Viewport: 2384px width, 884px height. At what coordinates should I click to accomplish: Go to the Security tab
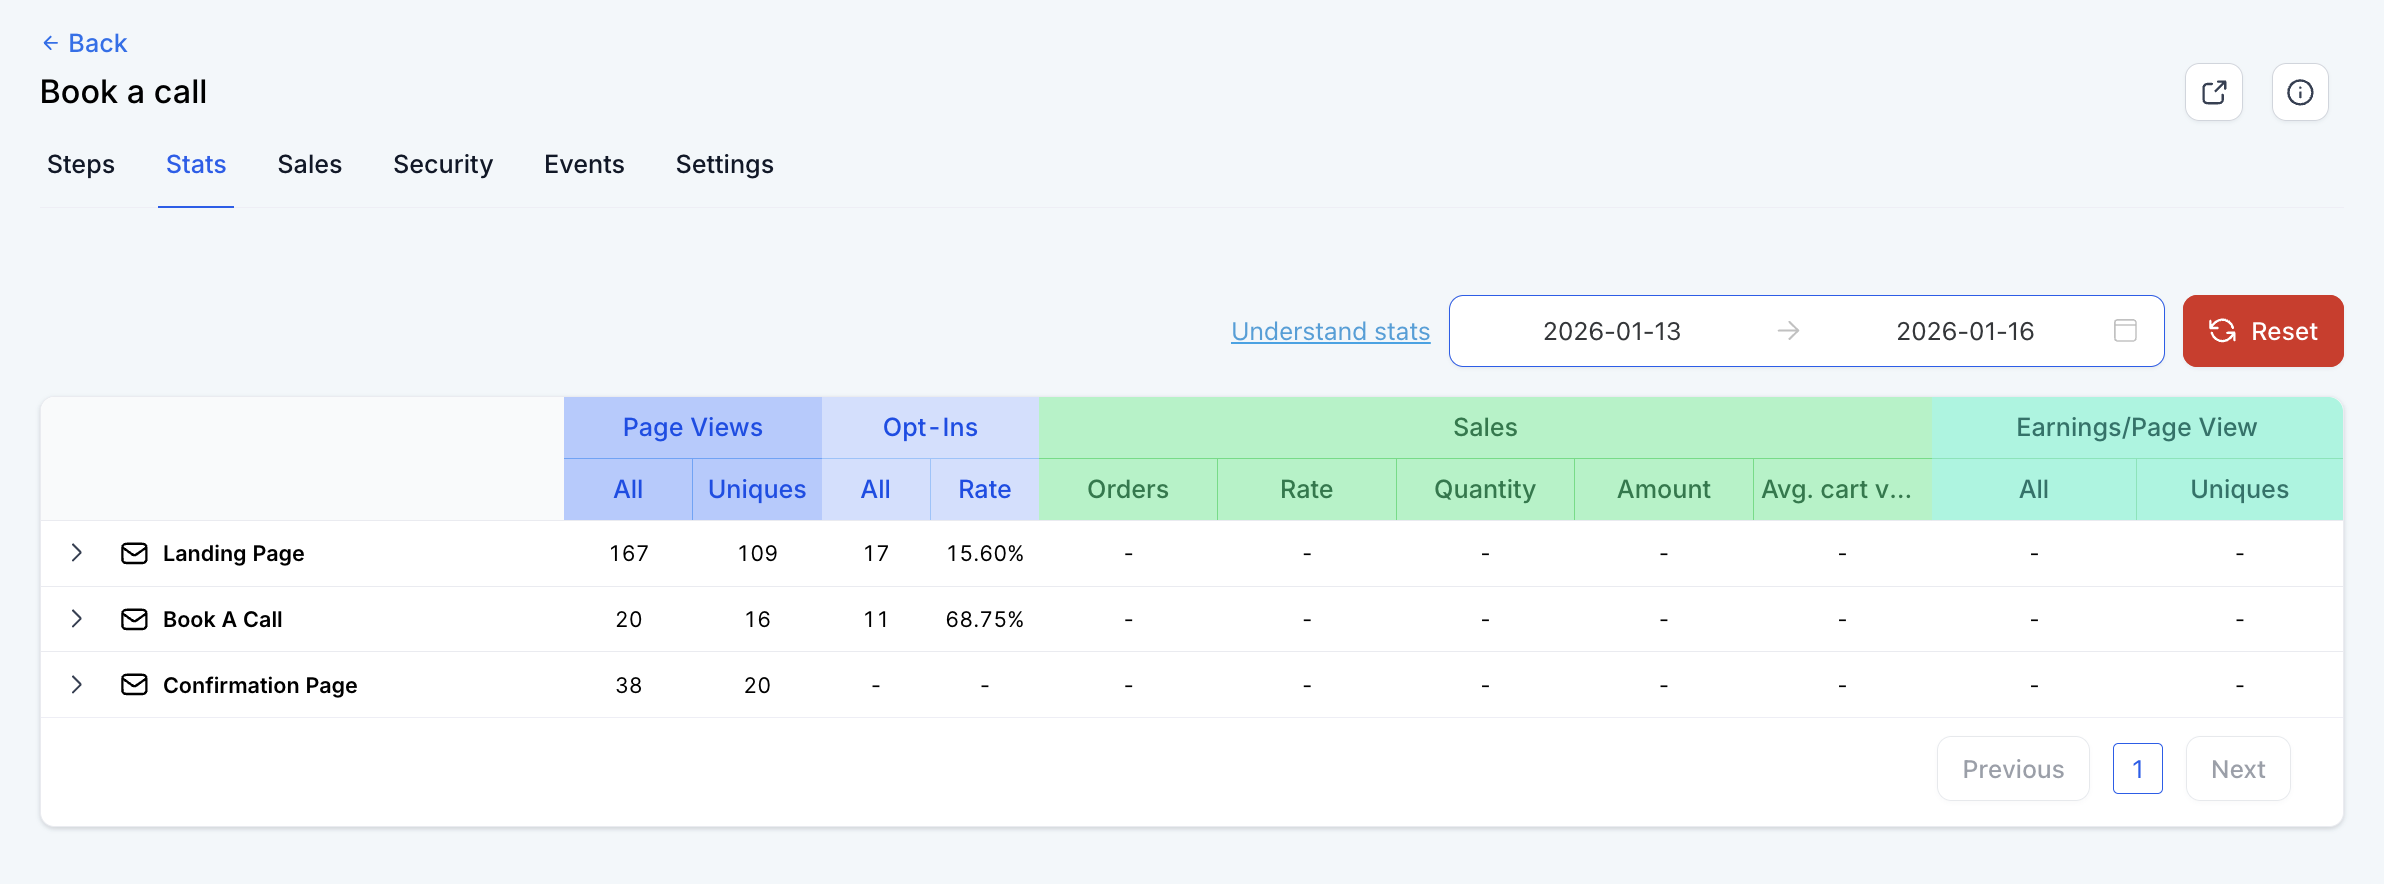tap(443, 165)
